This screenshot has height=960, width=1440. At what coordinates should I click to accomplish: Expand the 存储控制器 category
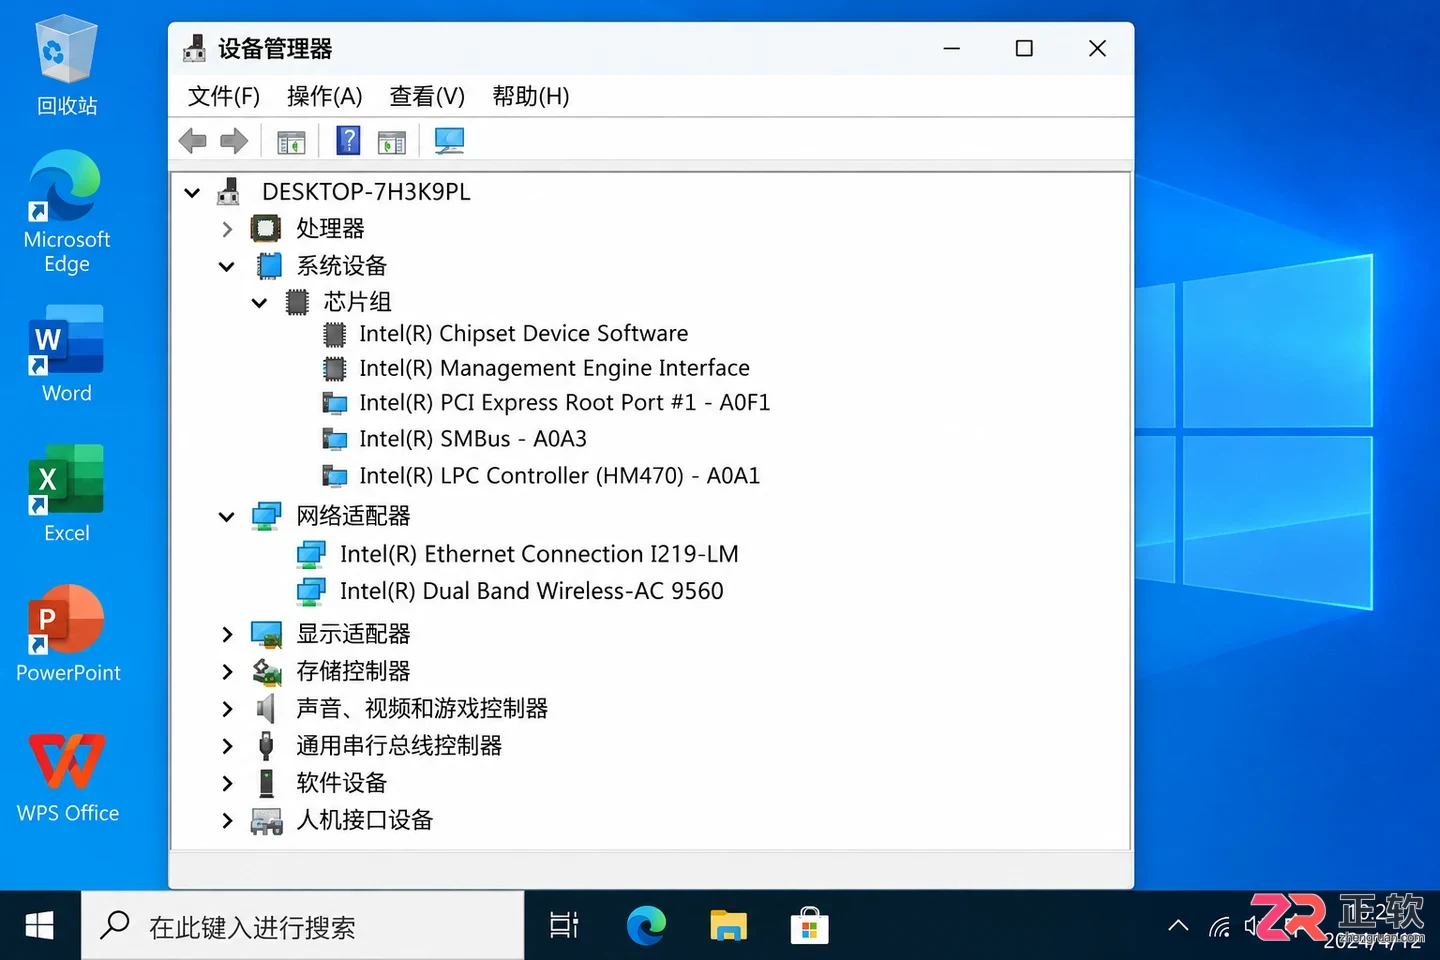(227, 671)
